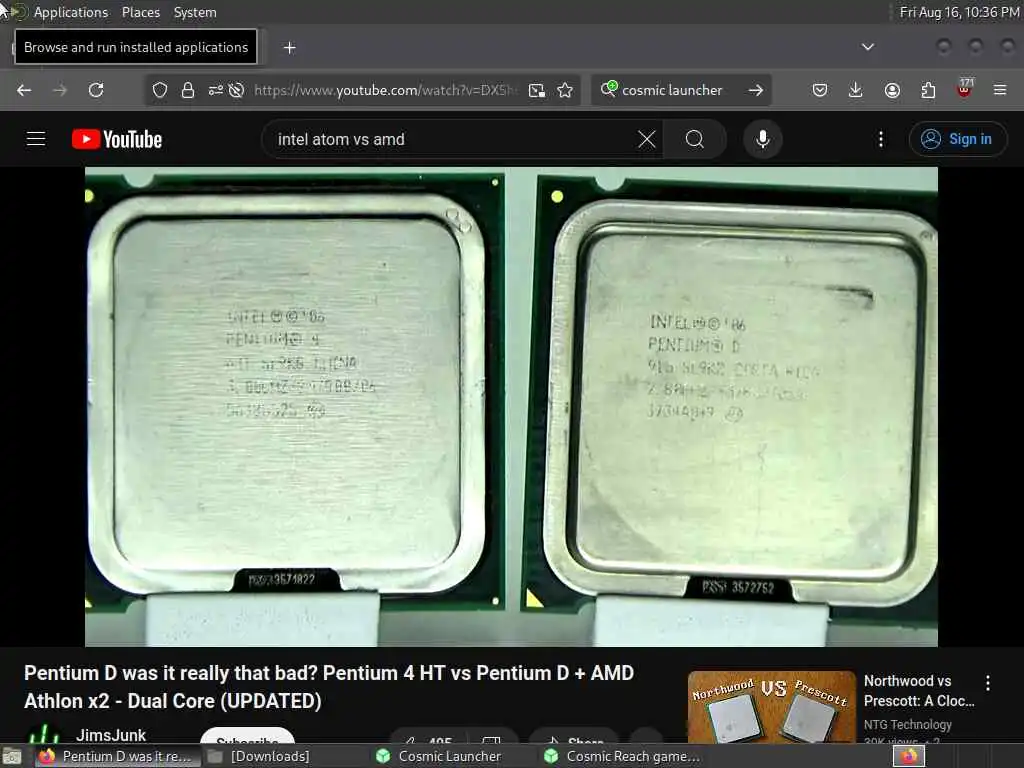Open JimsJunk channel name

click(111, 735)
